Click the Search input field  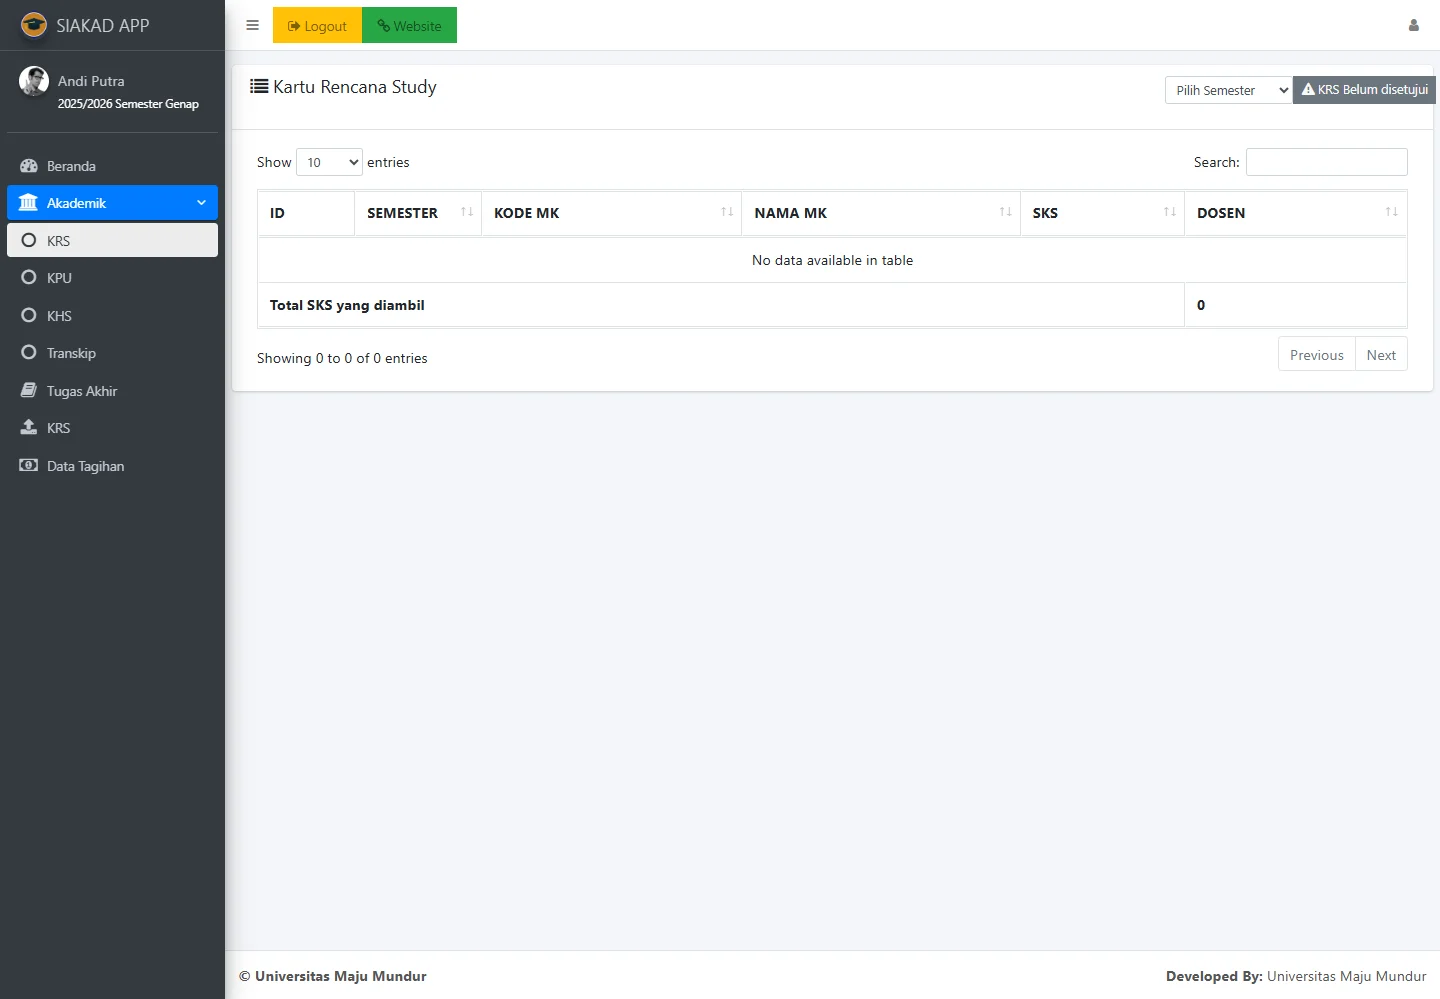click(x=1326, y=162)
